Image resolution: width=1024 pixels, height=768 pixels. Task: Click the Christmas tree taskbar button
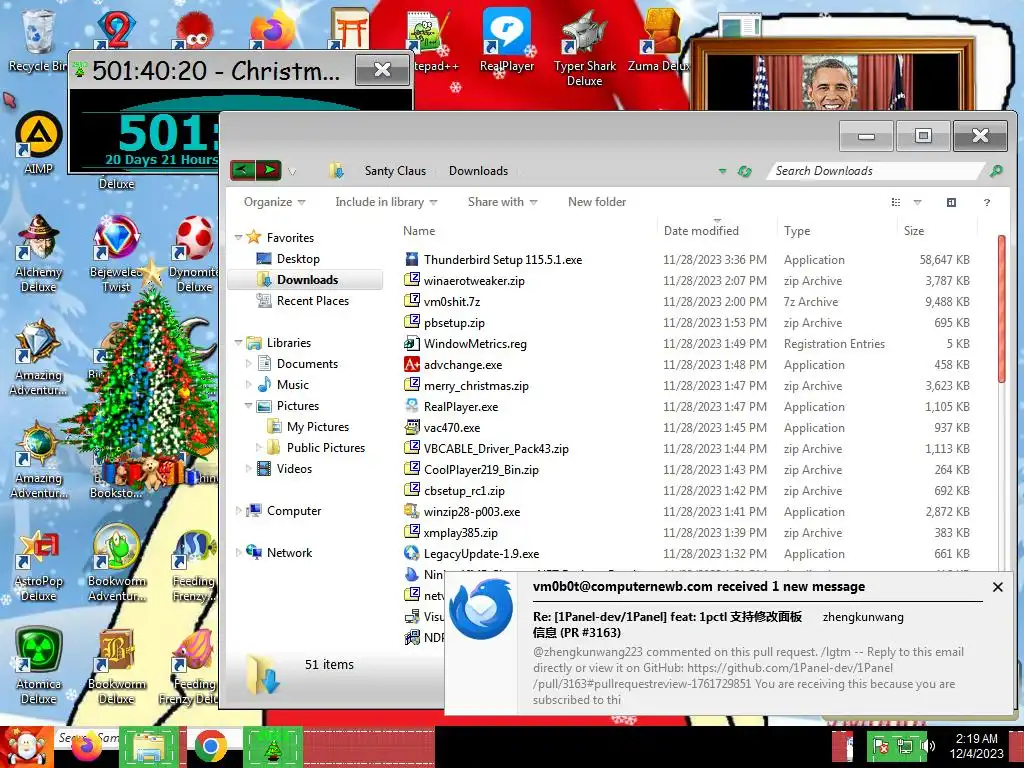click(273, 746)
